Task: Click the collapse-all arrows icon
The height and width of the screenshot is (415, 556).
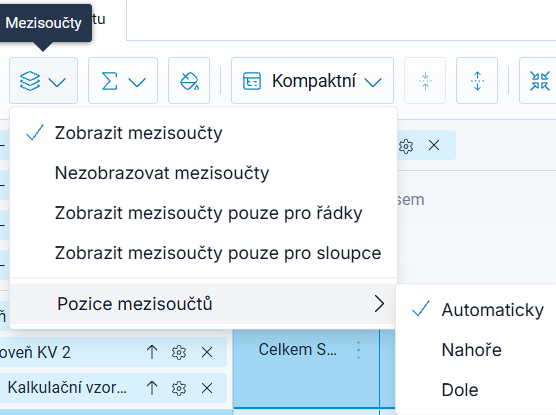Action: coord(539,81)
